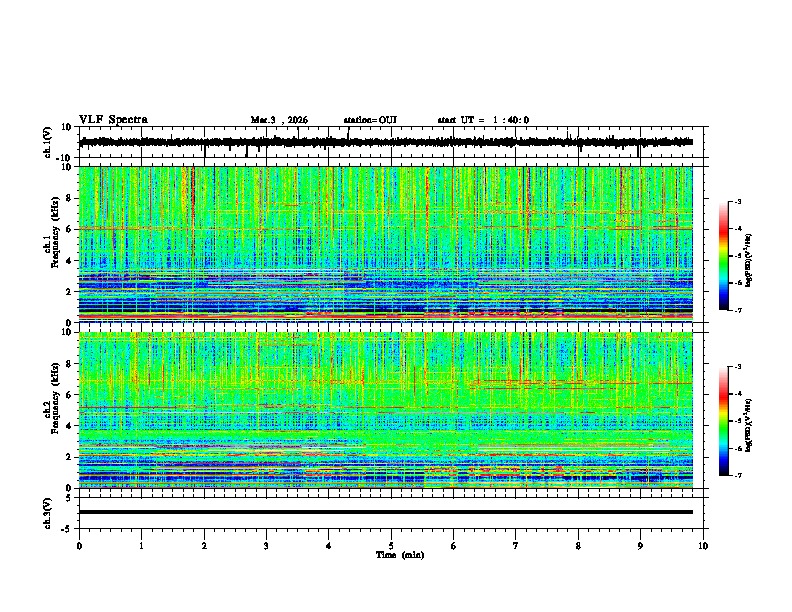Click the "-3" label on ch.1 color bar
The width and height of the screenshot is (792, 612).
(x=738, y=202)
